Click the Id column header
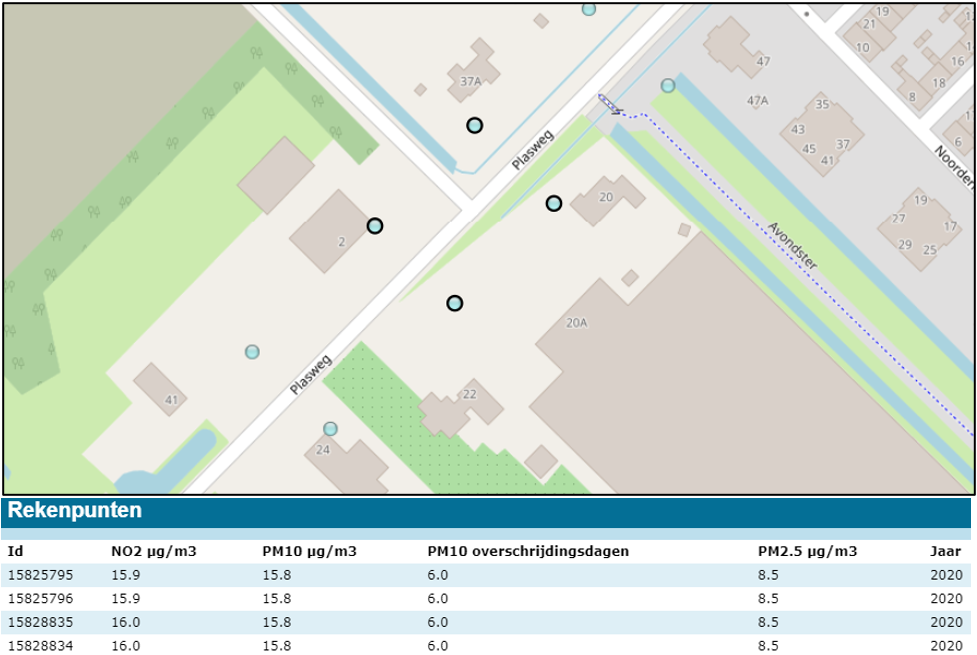Screen dimensions: 977x655 16,552
